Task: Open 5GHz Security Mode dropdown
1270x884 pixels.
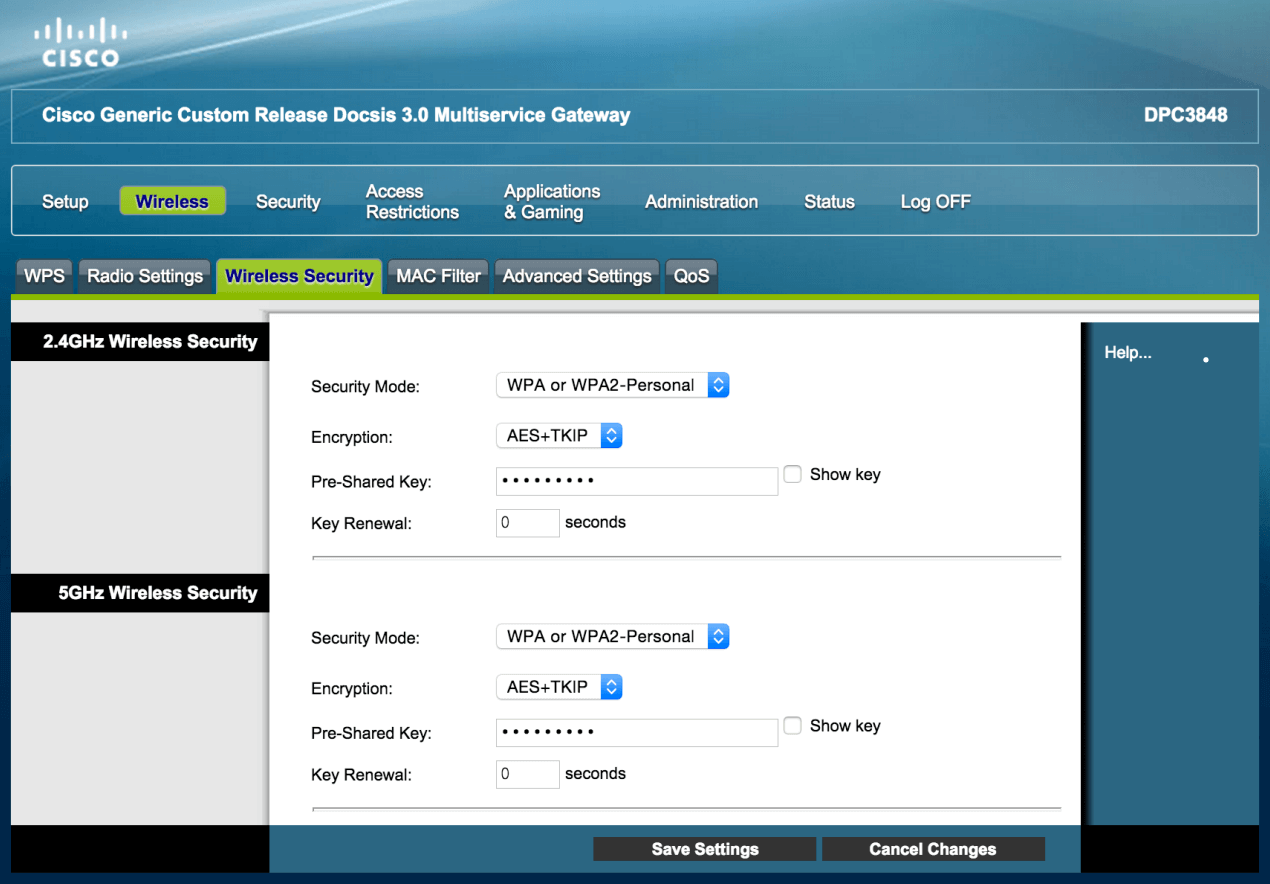Action: [612, 636]
